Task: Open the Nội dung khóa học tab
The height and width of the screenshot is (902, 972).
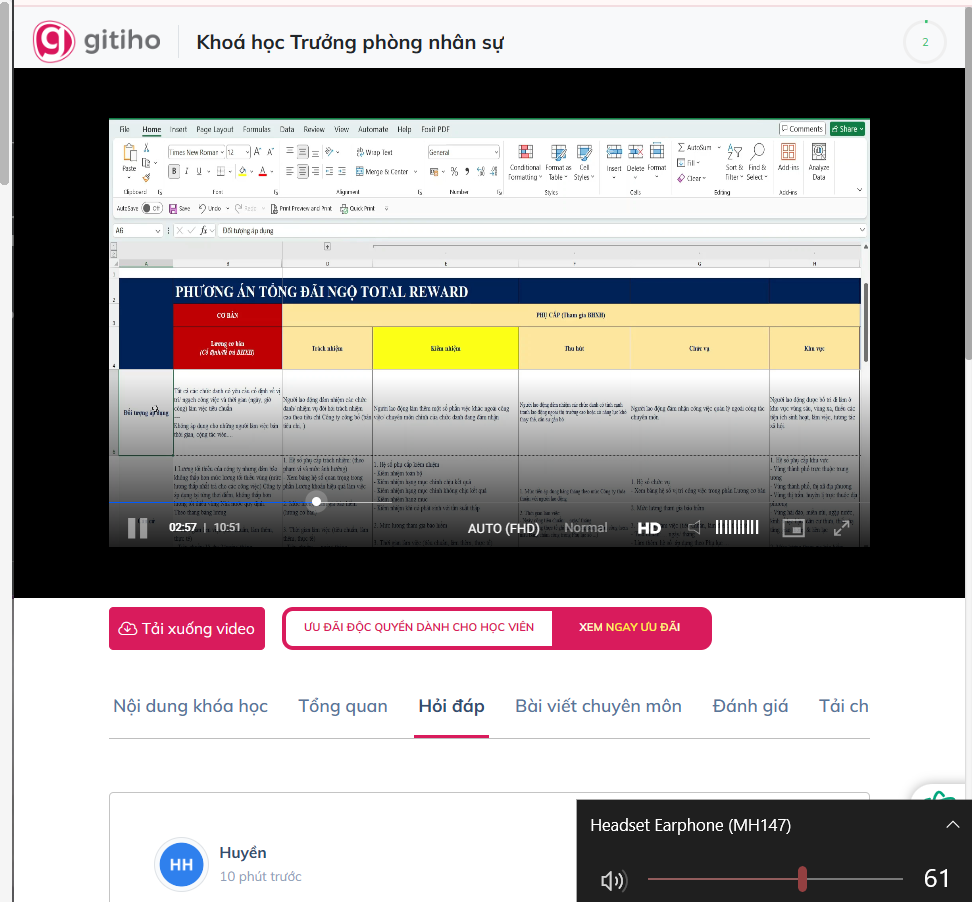Action: pyautogui.click(x=190, y=706)
